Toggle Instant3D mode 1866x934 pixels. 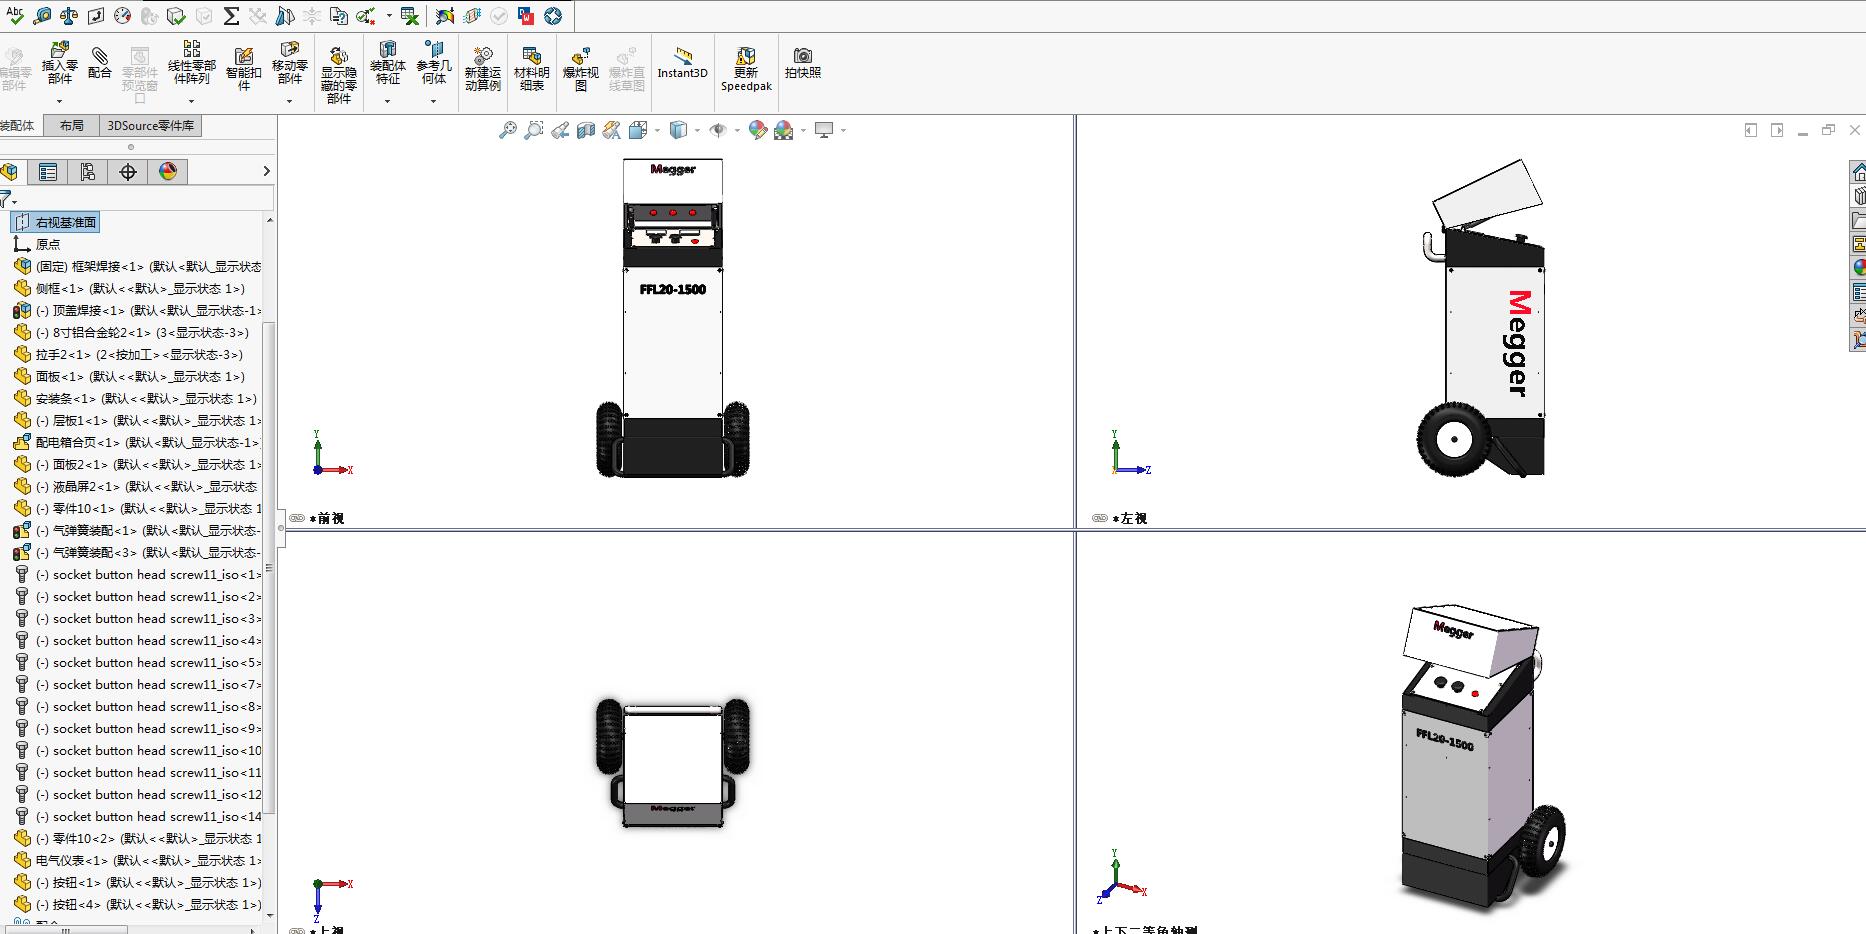click(x=682, y=62)
